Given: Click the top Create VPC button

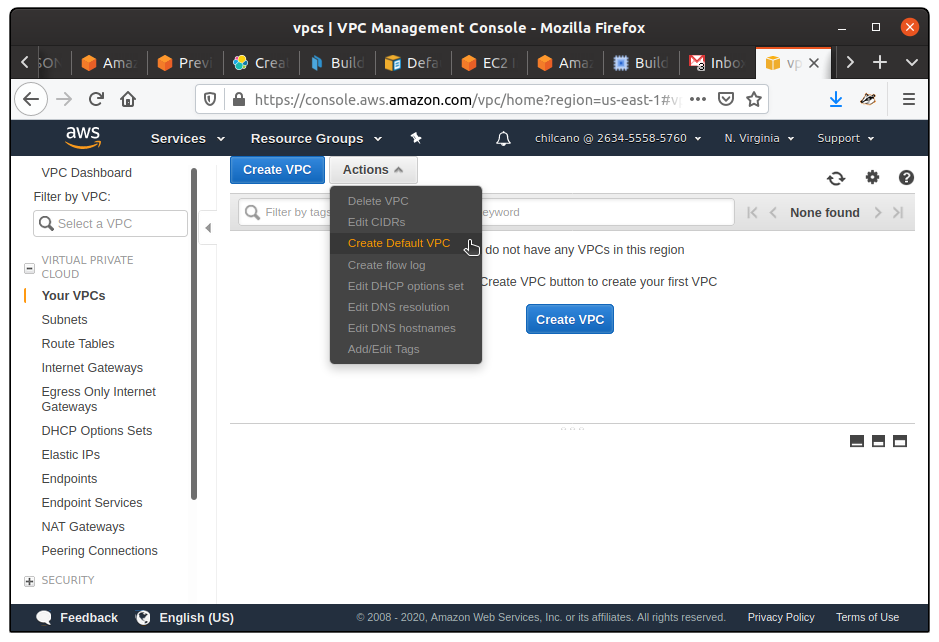Looking at the screenshot, I should [277, 170].
